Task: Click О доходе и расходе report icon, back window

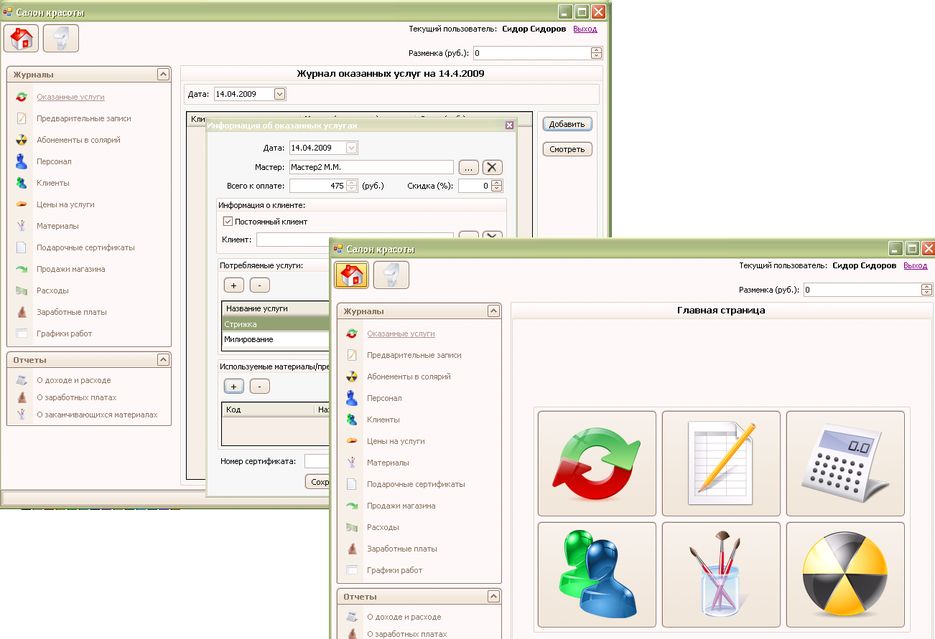Action: pos(21,380)
